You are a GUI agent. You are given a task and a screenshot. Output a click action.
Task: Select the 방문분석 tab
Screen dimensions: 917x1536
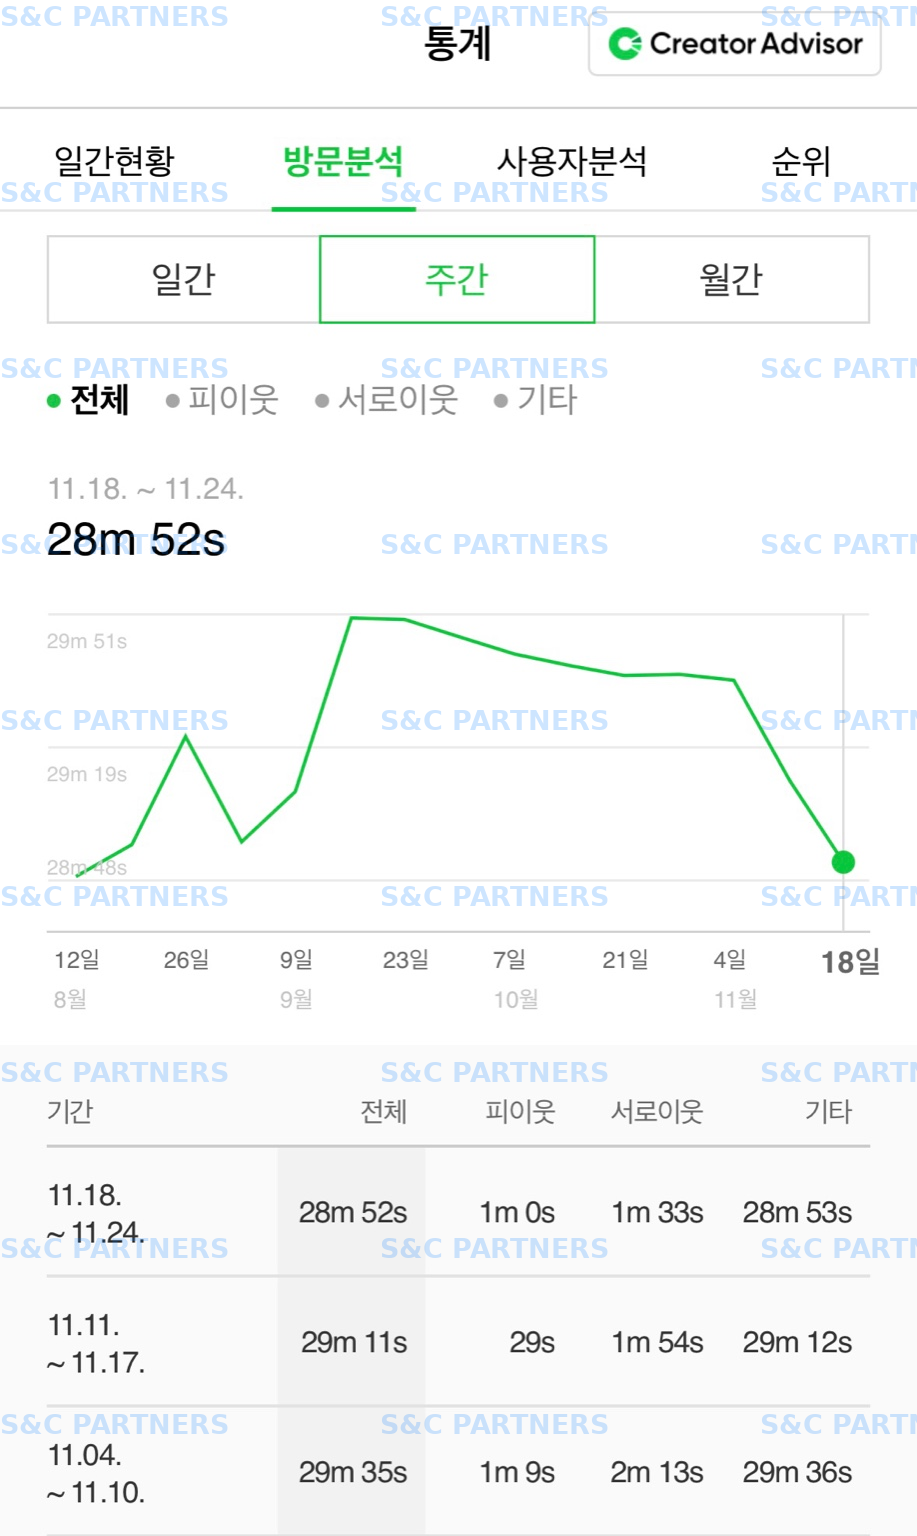click(343, 161)
